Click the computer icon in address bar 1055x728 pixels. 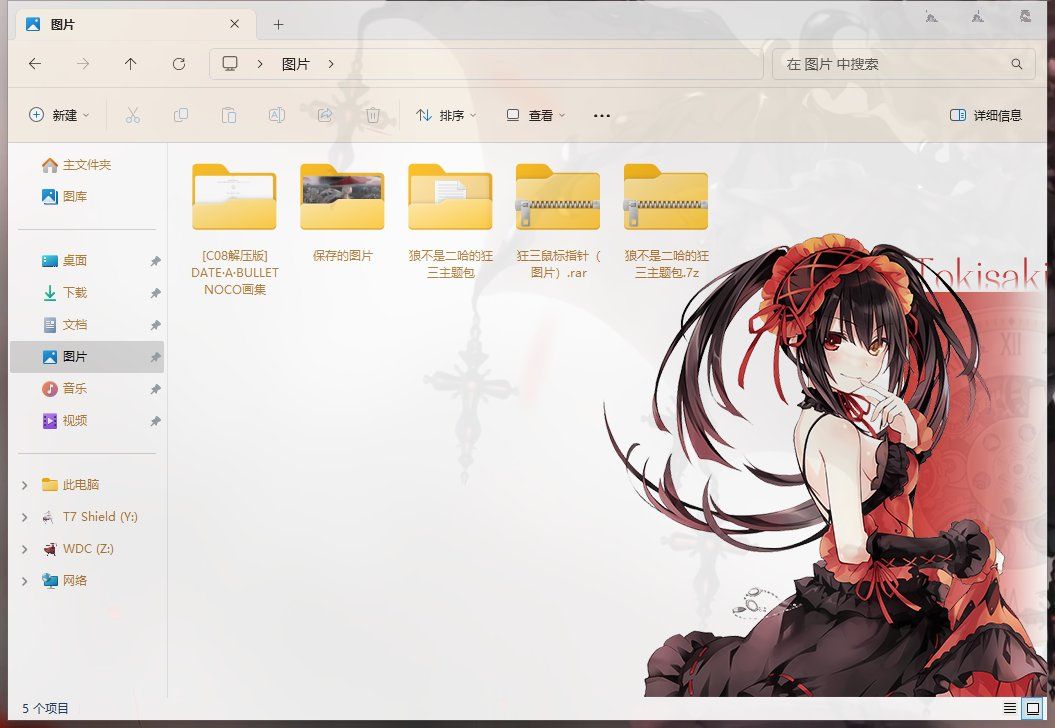click(230, 64)
